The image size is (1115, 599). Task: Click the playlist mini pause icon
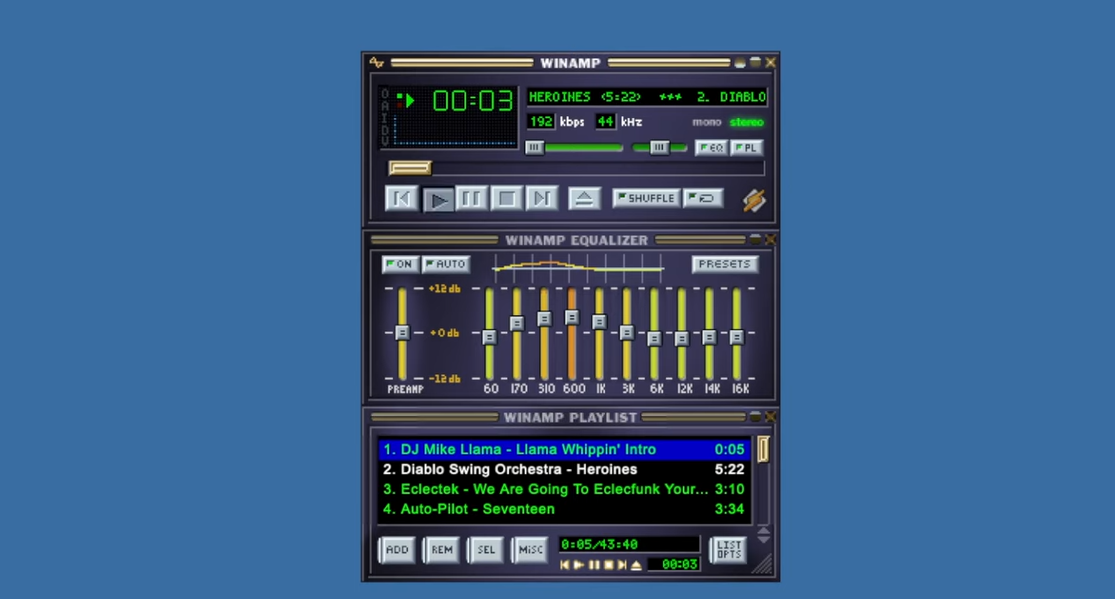pos(594,565)
